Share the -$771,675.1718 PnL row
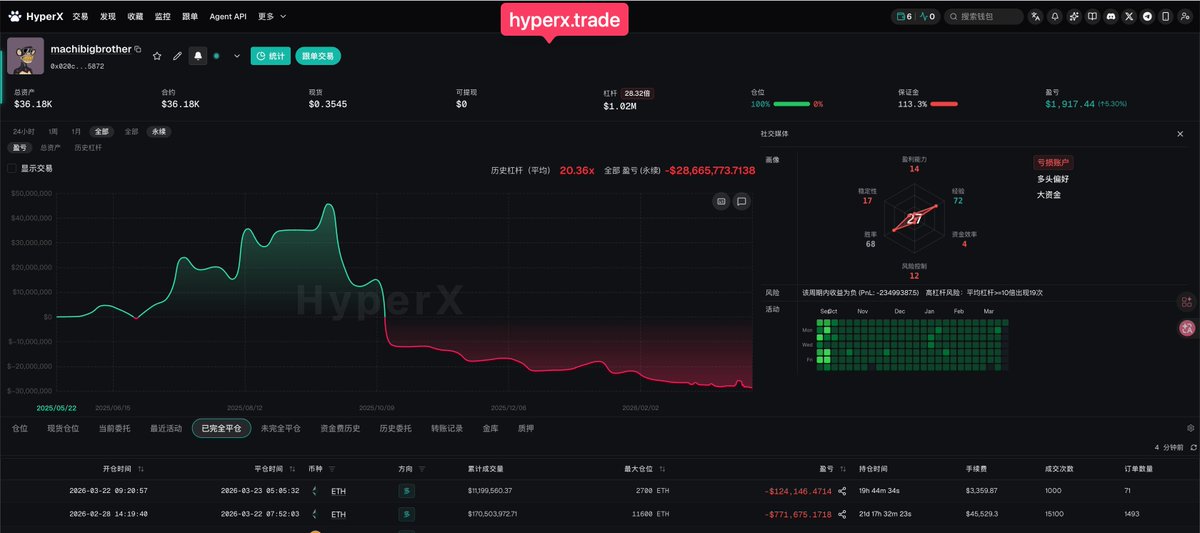Viewport: 1200px width, 533px height. point(842,514)
